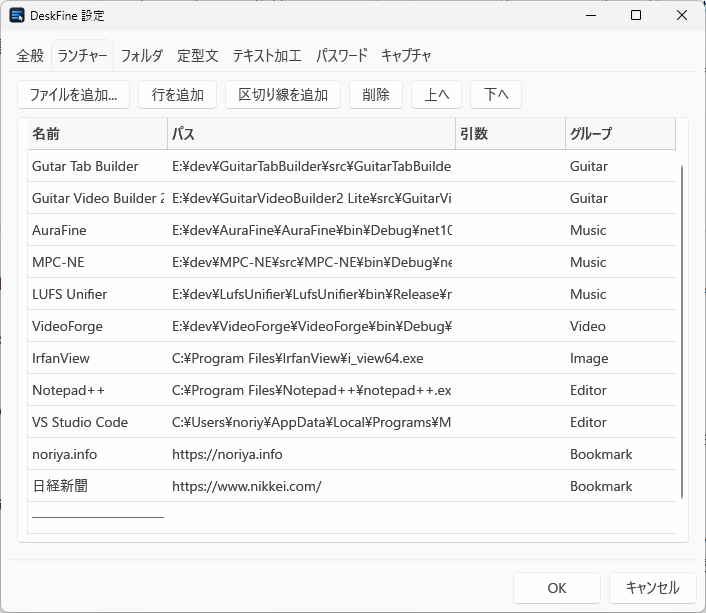Open the フォルダ tab
Screen dimensions: 706x613
[141, 56]
